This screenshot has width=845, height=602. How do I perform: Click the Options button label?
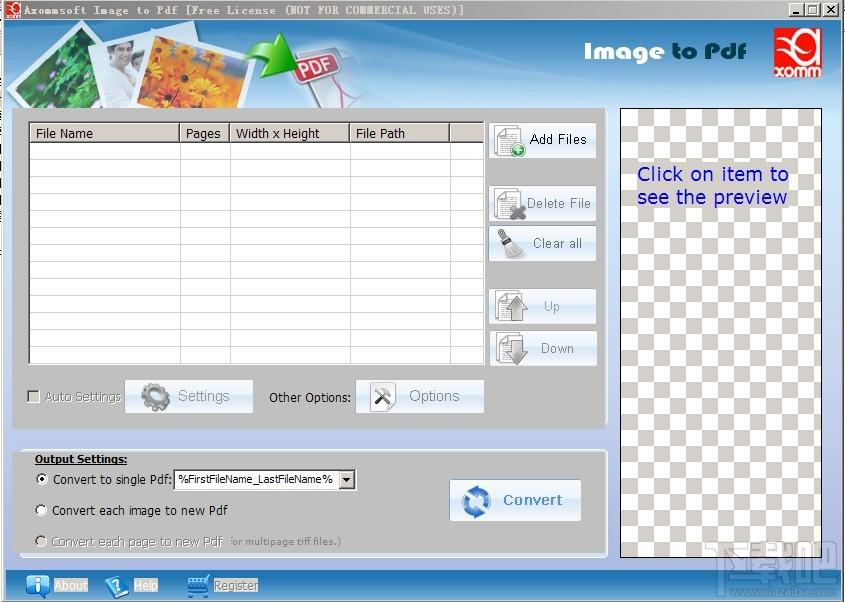coord(434,396)
